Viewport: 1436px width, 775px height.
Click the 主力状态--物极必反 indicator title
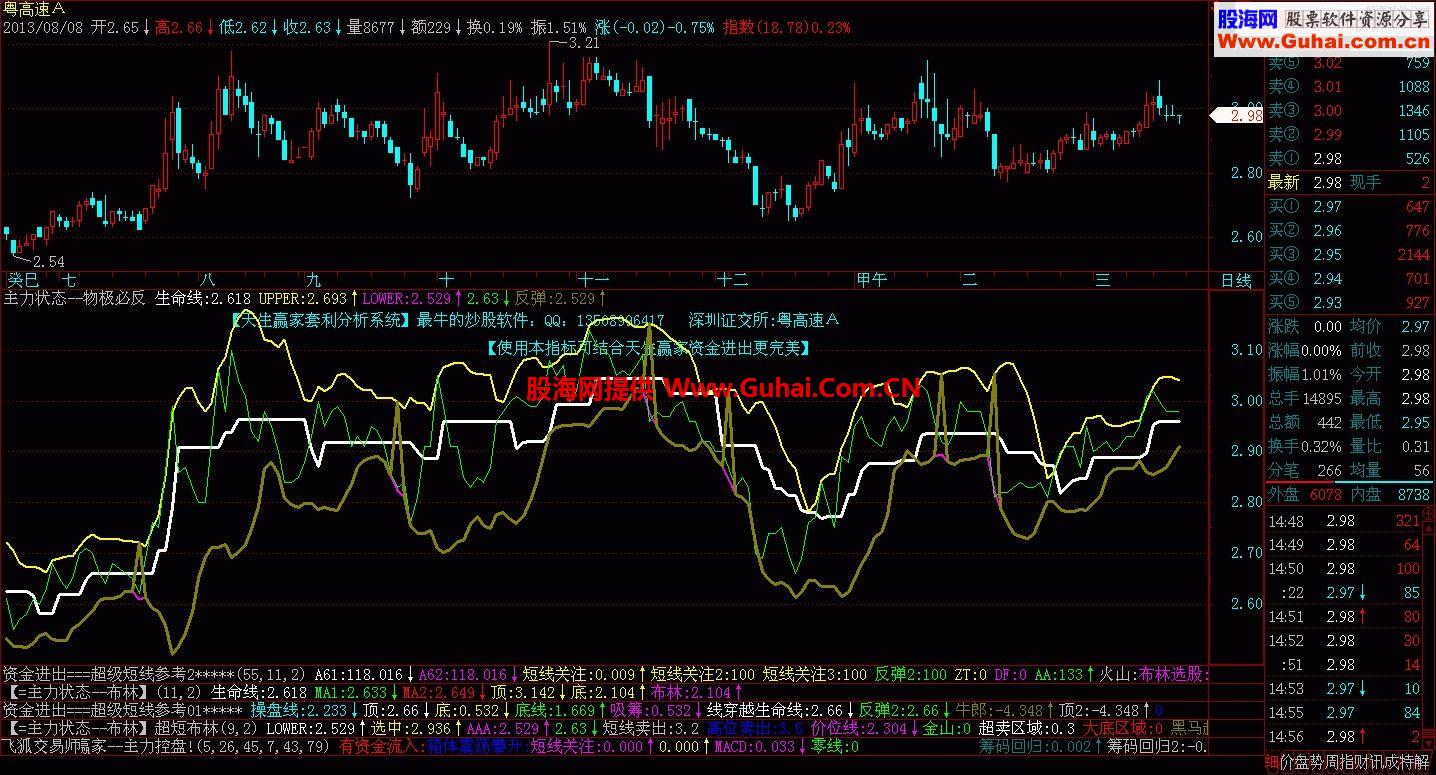75,298
